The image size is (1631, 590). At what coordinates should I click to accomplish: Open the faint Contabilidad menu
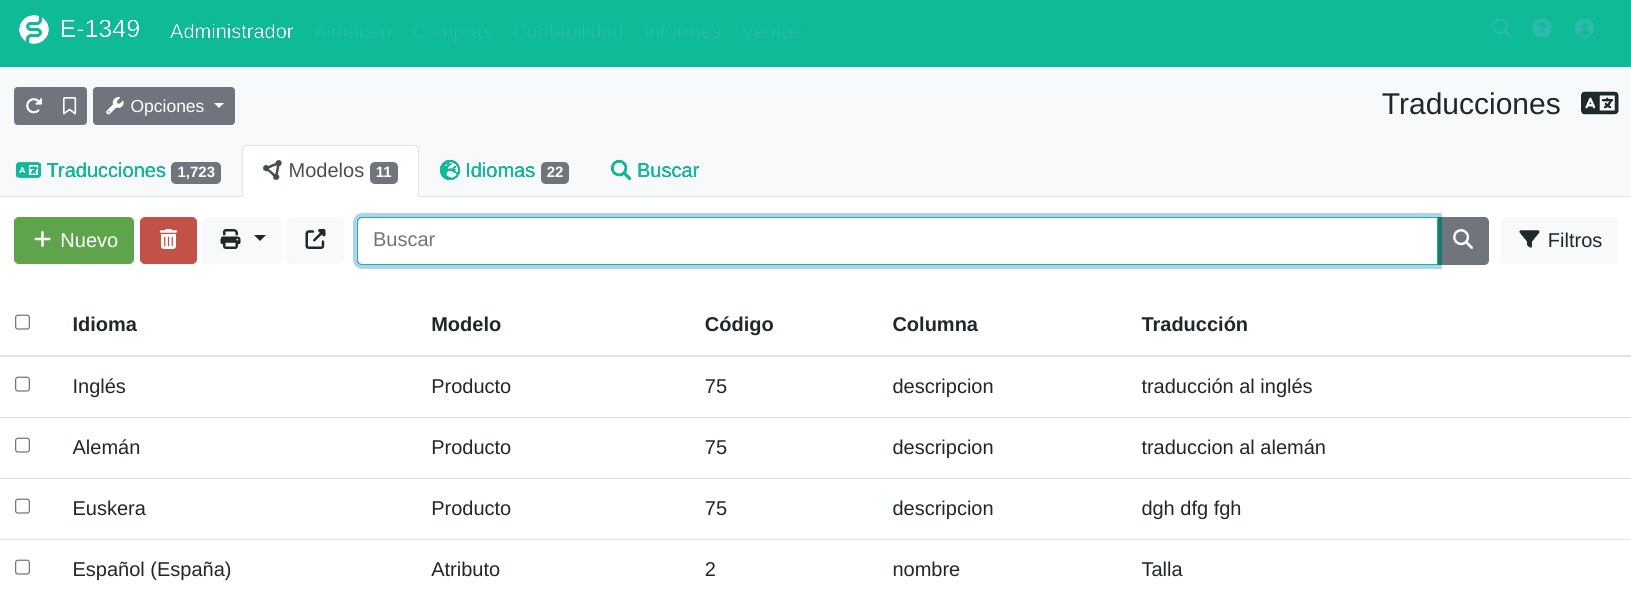pyautogui.click(x=568, y=32)
